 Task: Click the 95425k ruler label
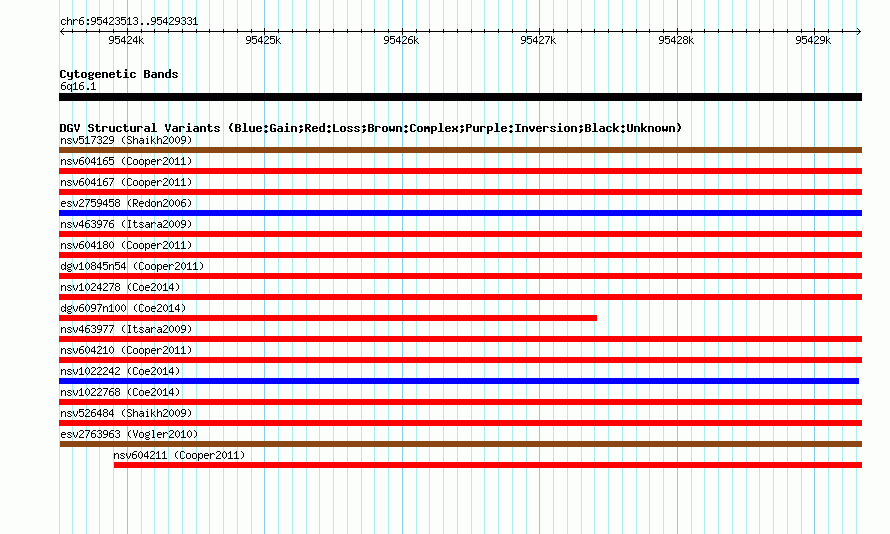tap(263, 40)
